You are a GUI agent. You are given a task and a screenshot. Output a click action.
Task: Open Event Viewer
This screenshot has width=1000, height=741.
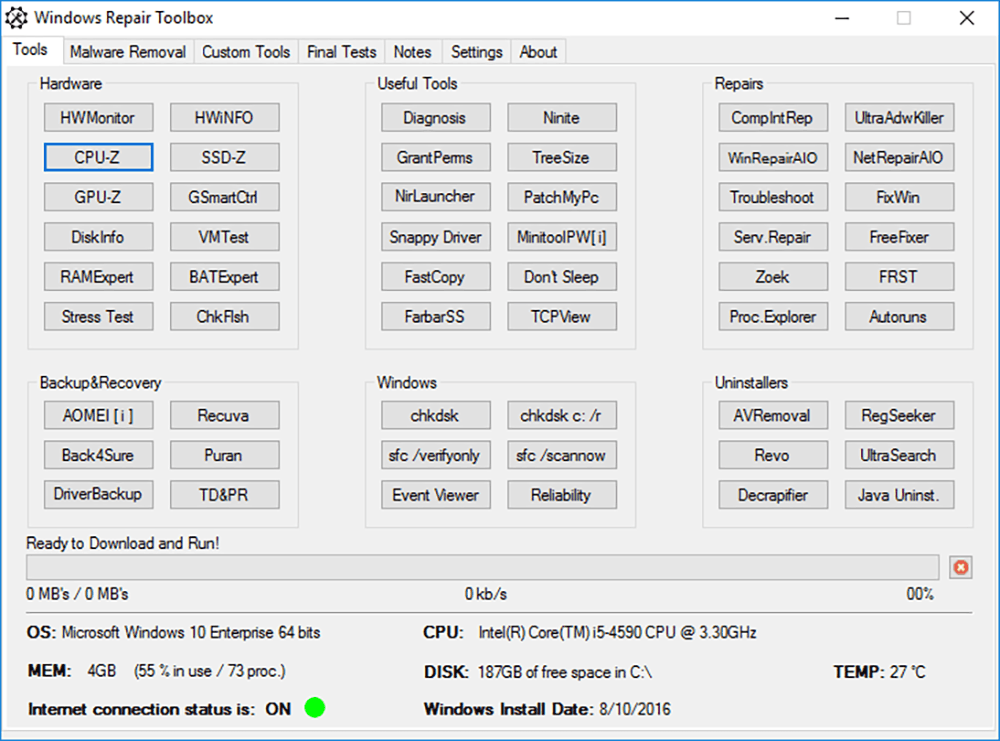pyautogui.click(x=436, y=494)
